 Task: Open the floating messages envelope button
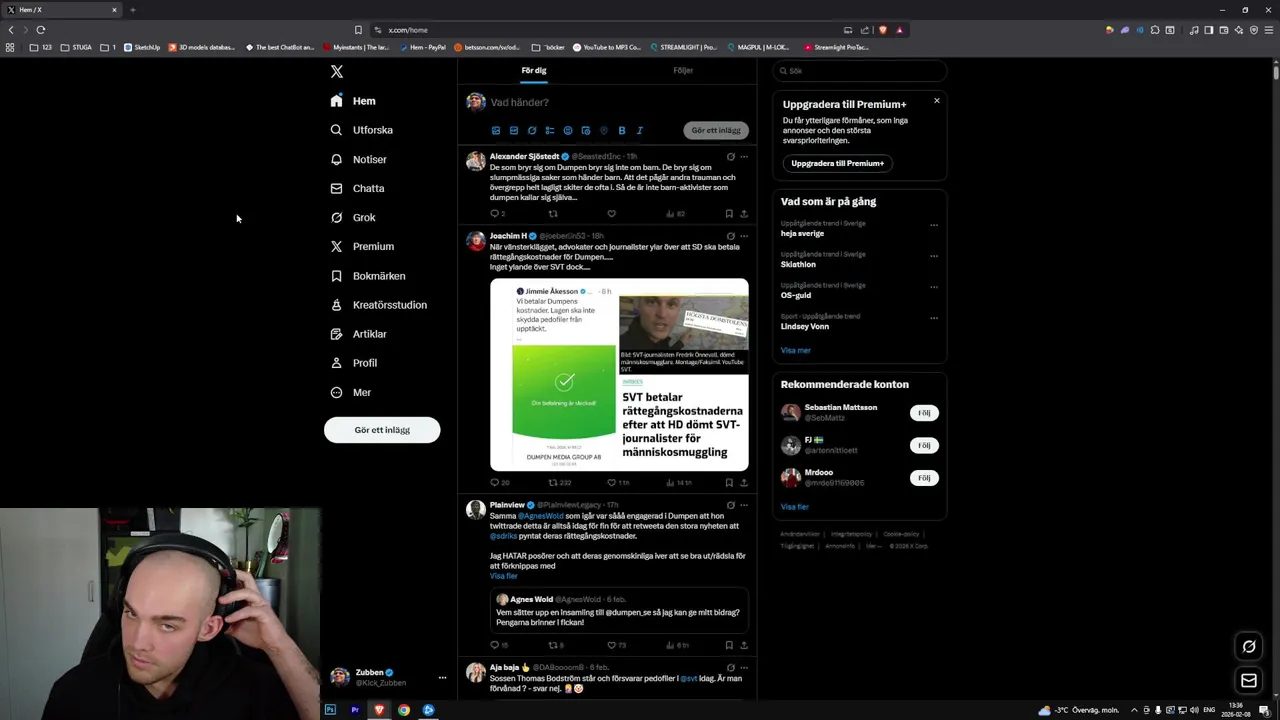1249,681
